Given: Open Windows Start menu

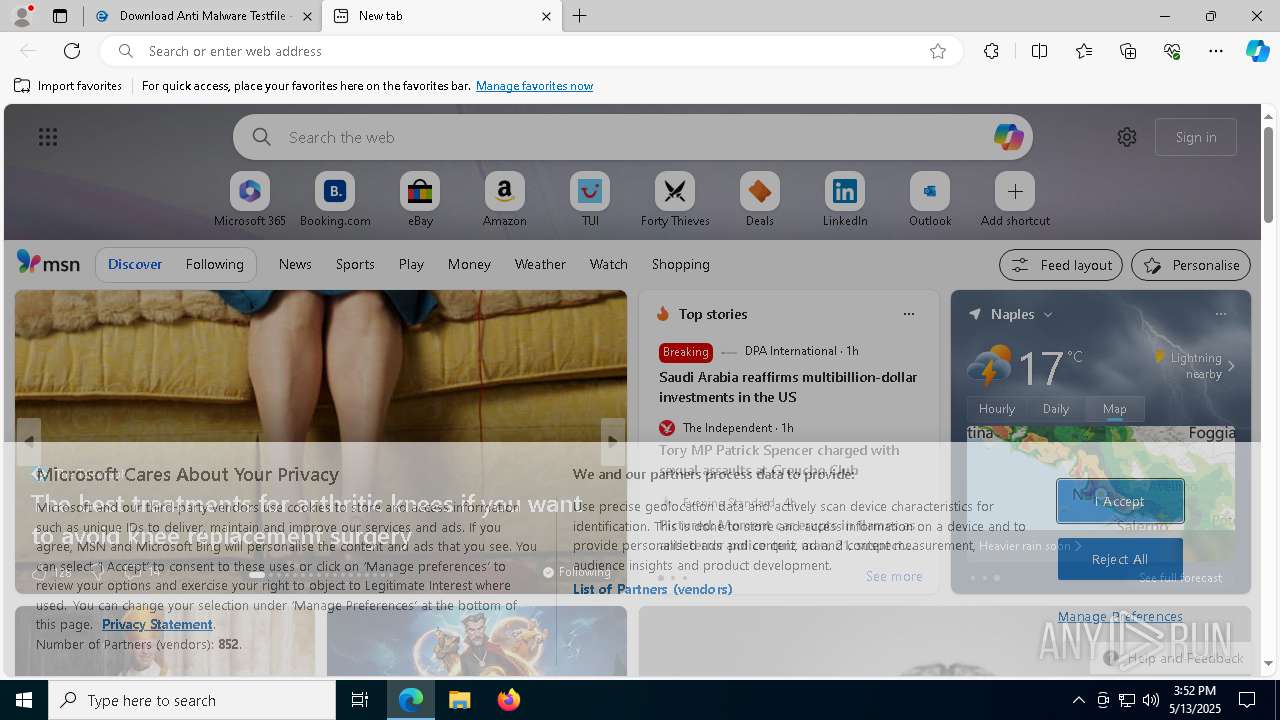Looking at the screenshot, I should pos(24,700).
